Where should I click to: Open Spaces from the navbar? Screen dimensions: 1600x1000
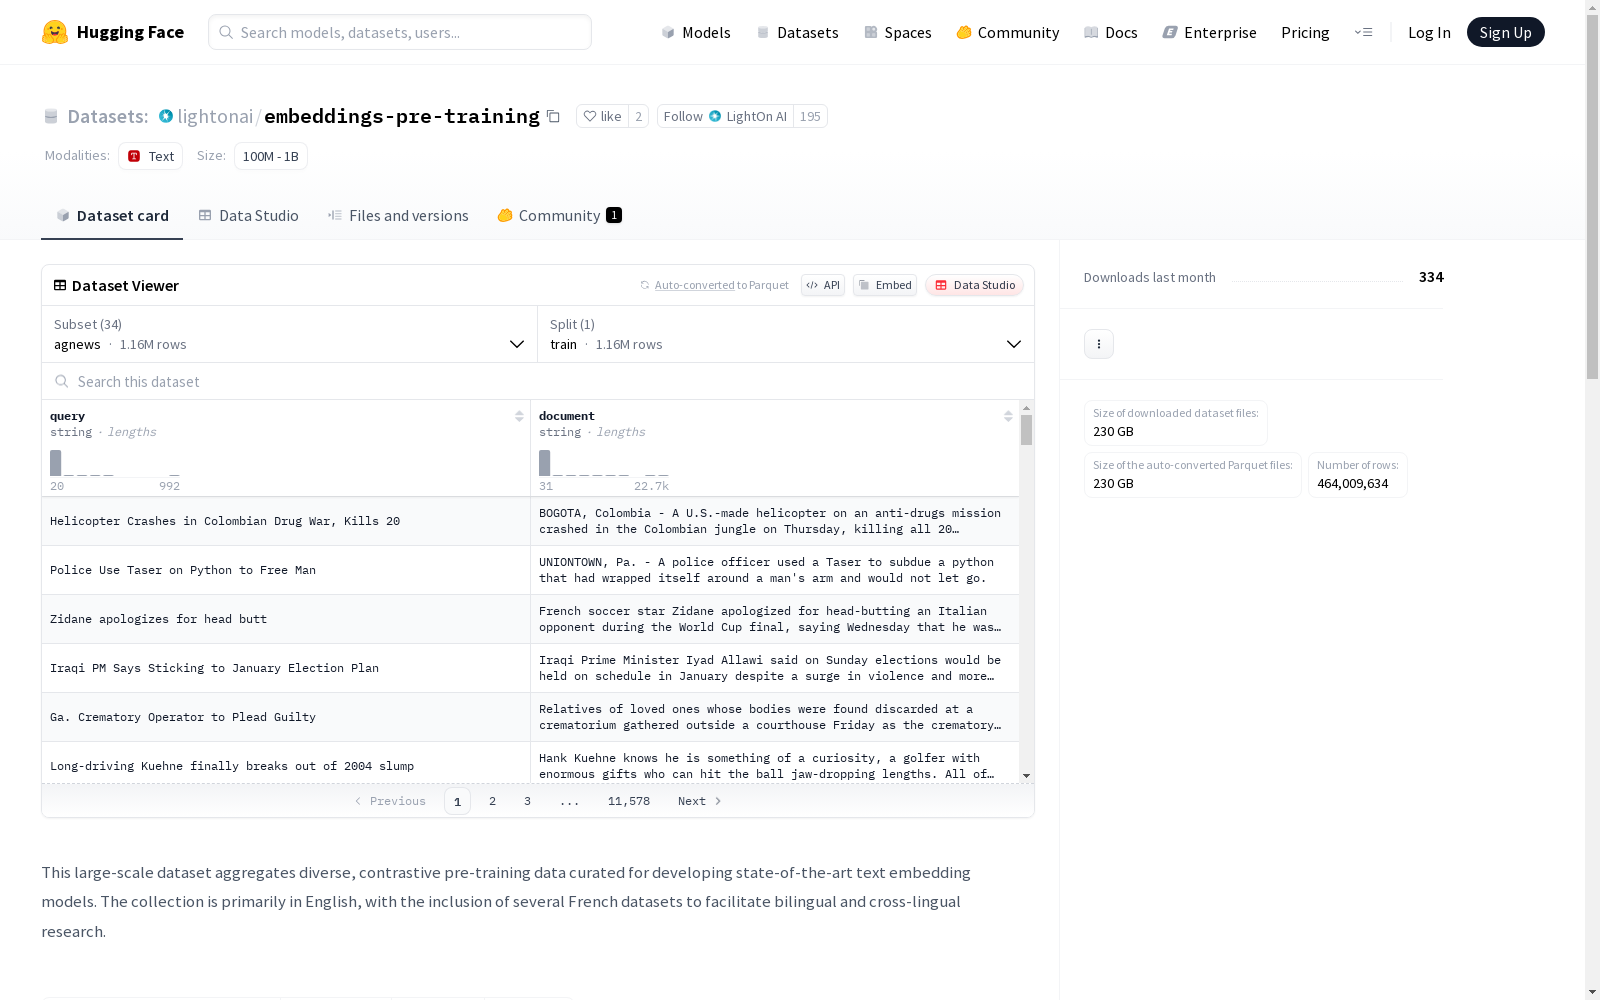[898, 32]
